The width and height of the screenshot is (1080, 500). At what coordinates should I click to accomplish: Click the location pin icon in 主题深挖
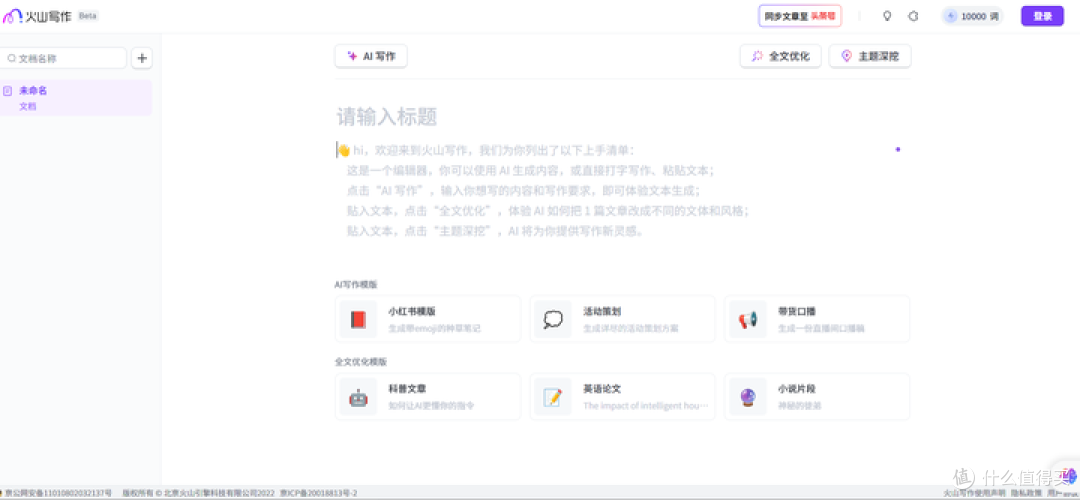847,56
